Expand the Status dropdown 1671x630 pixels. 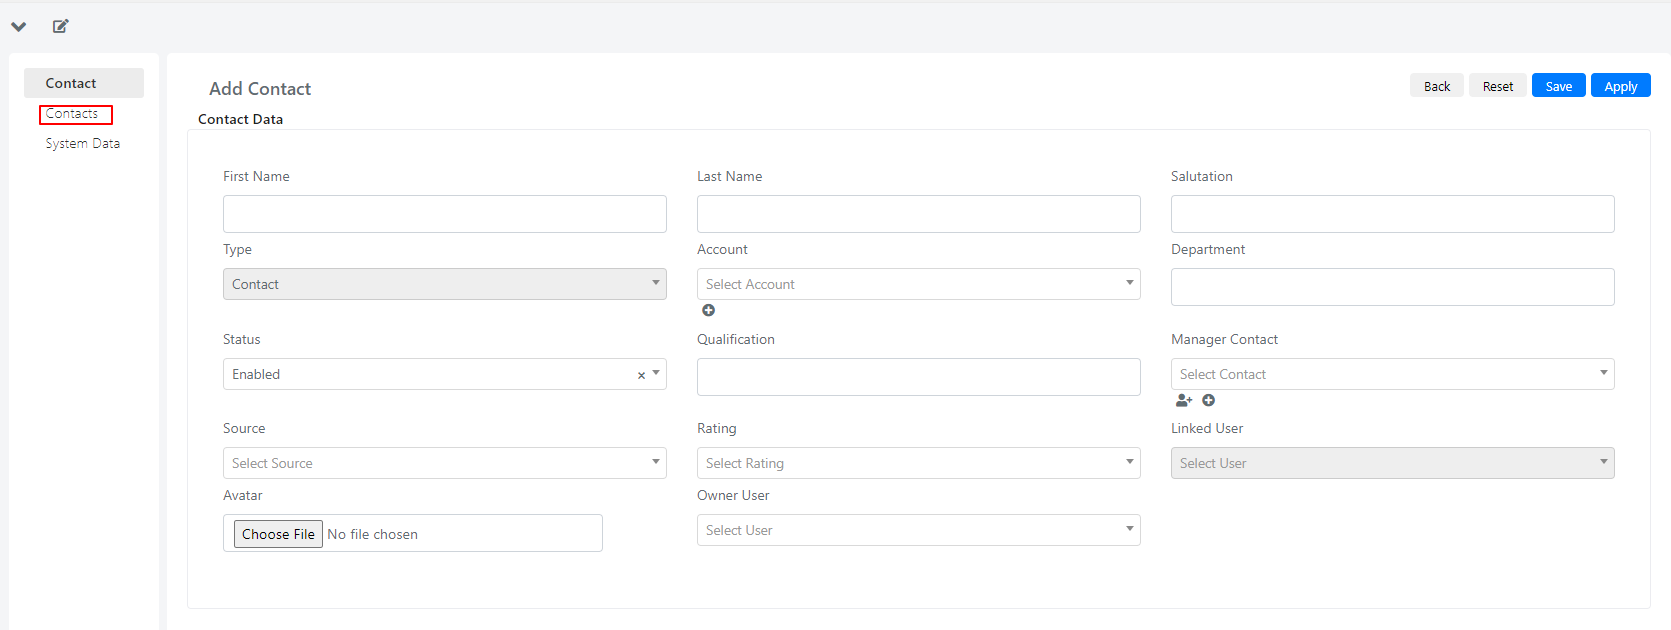[x=445, y=374]
